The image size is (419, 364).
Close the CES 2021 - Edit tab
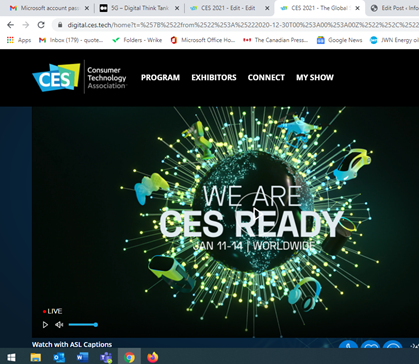(267, 8)
